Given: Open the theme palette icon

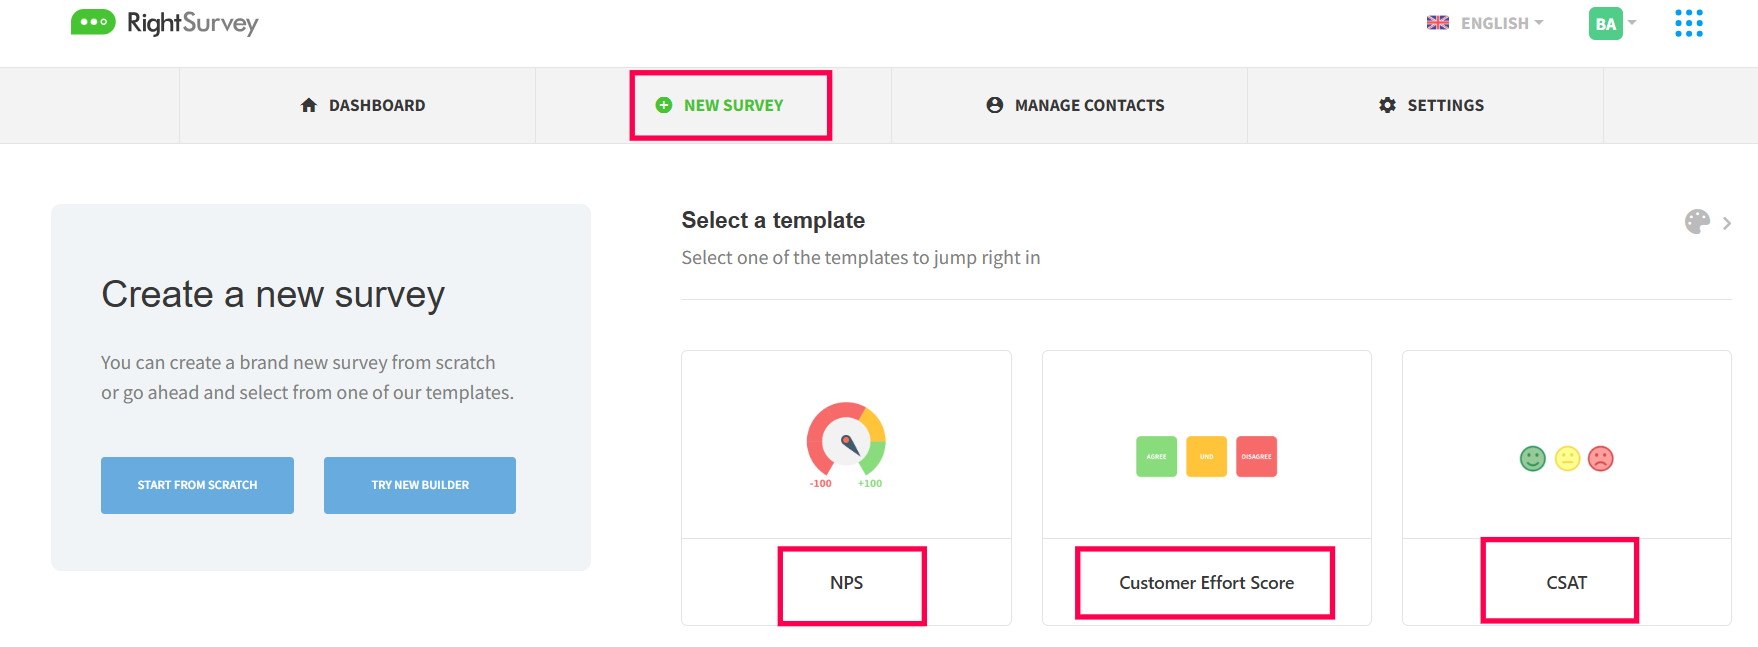Looking at the screenshot, I should [x=1697, y=222].
